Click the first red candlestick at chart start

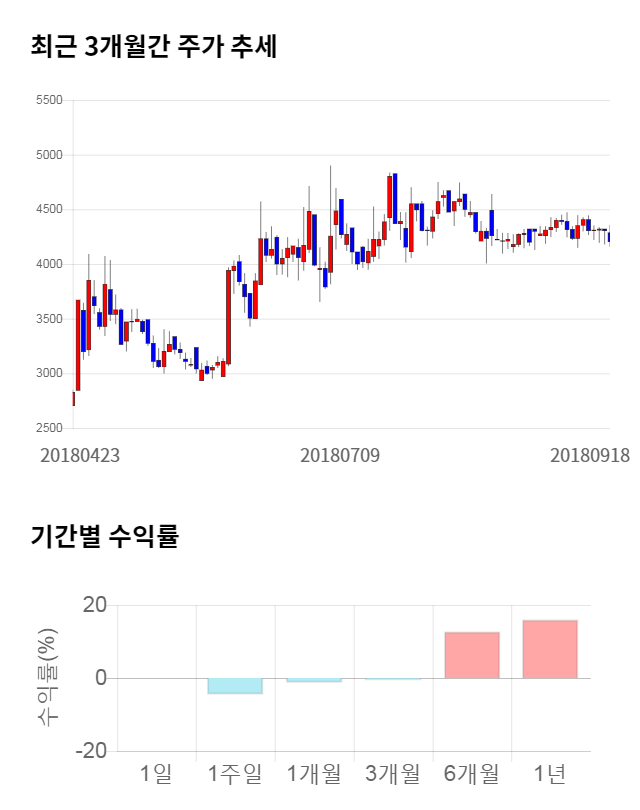click(73, 399)
